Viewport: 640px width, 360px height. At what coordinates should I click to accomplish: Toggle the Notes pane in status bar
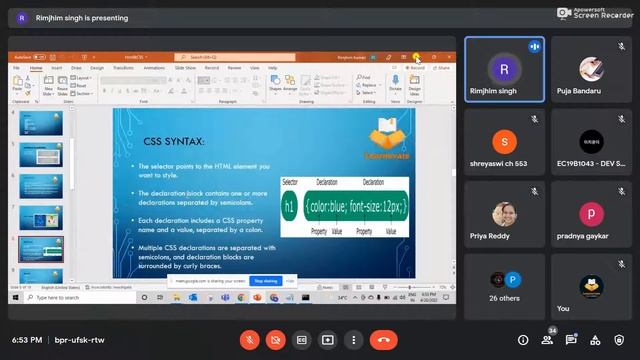325,287
